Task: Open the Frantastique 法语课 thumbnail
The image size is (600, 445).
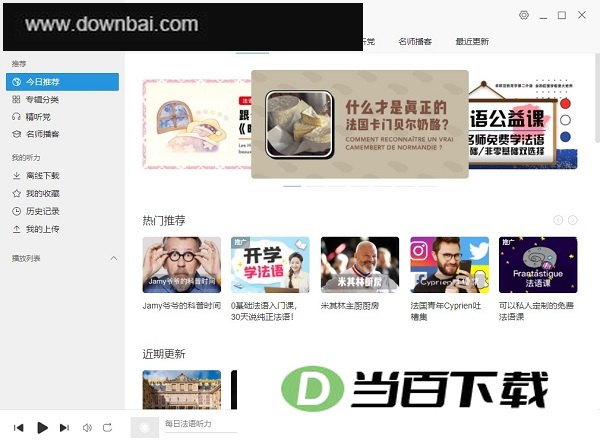Action: (x=538, y=265)
